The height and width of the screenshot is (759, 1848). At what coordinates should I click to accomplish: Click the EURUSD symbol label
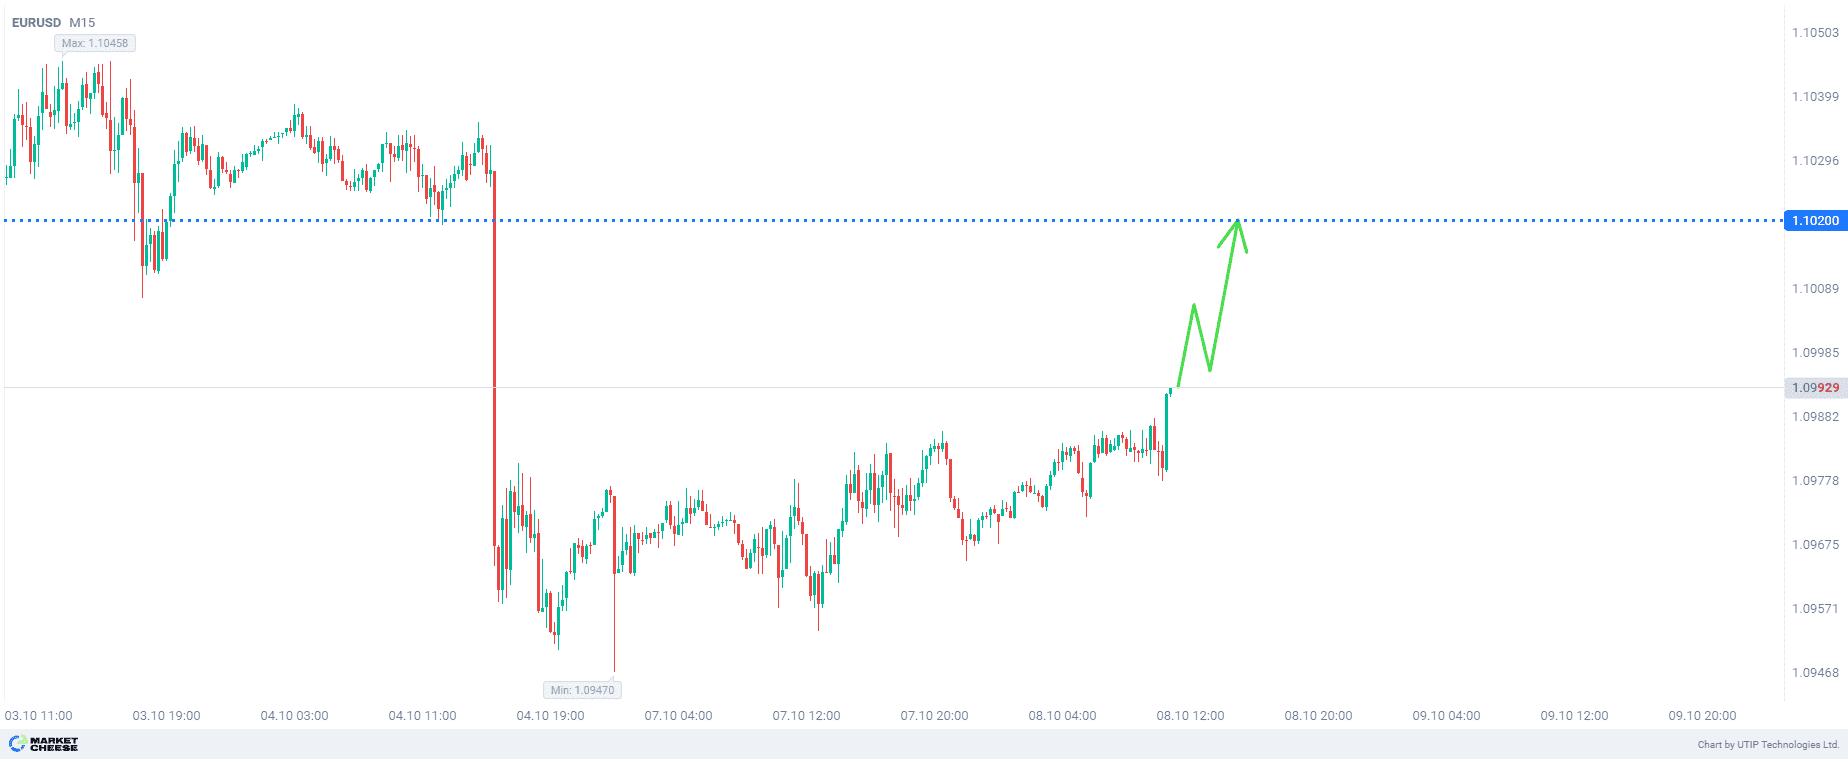click(36, 22)
